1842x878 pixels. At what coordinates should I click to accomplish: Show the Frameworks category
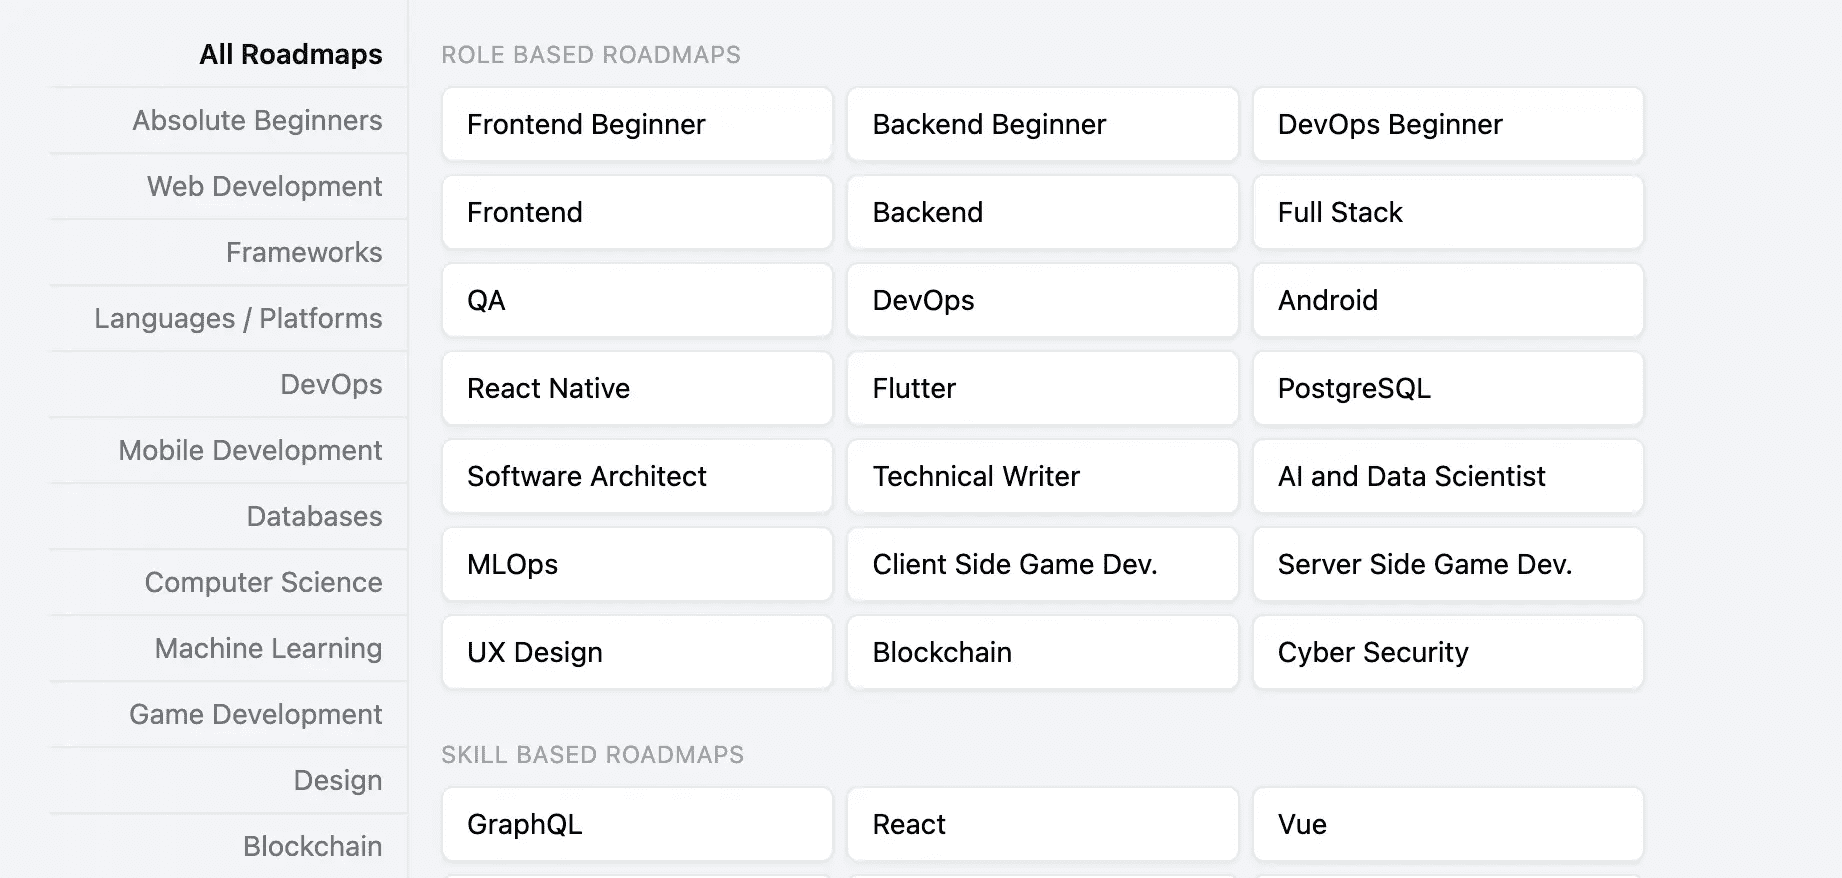(304, 252)
